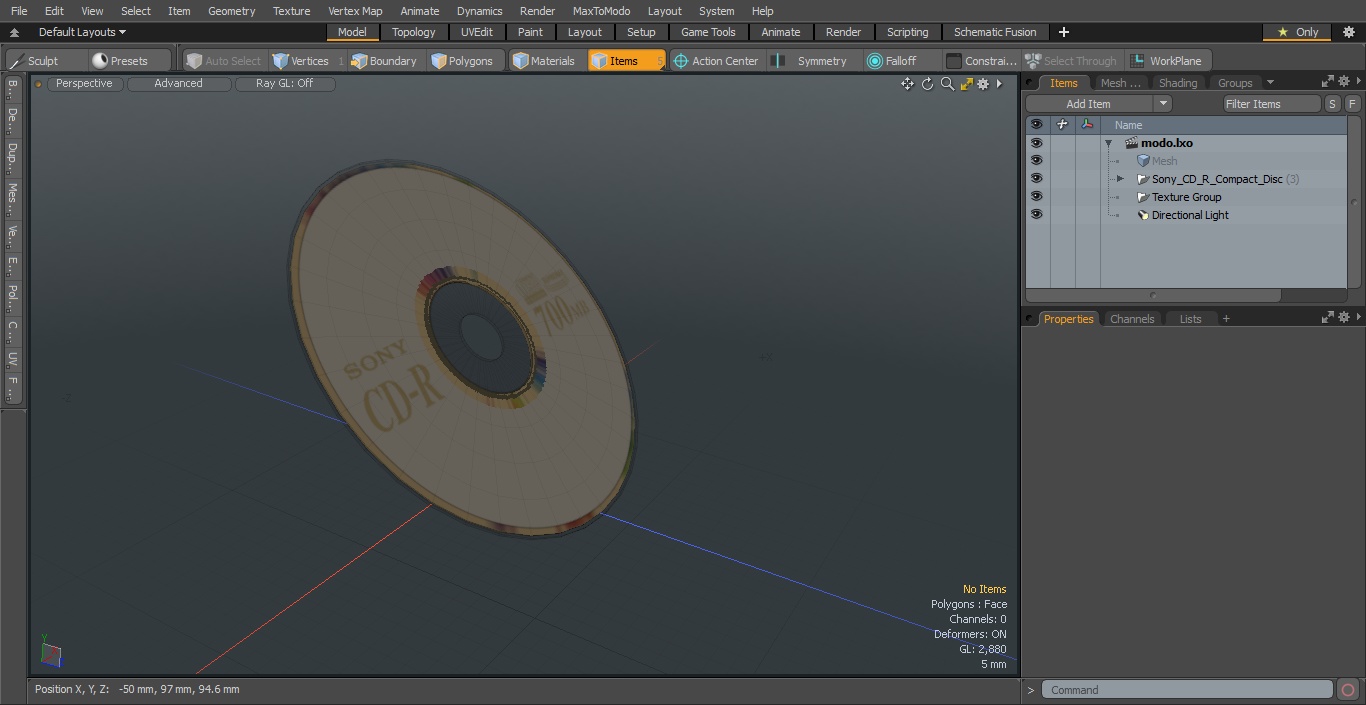Open the Shading tab in Items panel

[x=1177, y=83]
